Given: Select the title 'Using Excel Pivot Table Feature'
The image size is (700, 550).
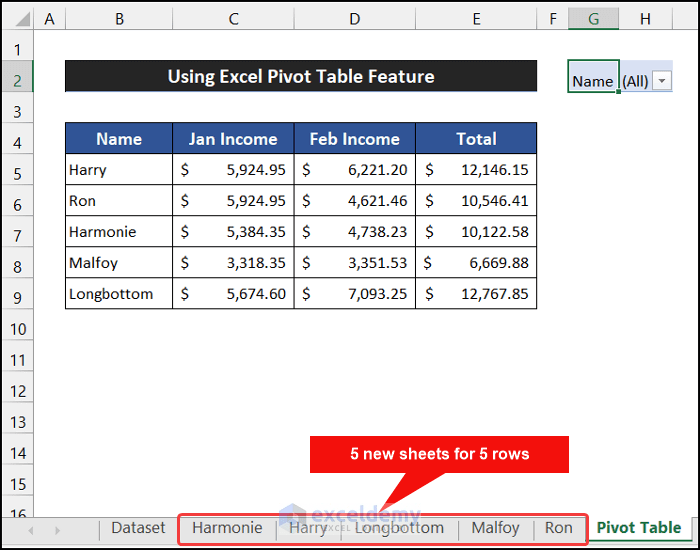Looking at the screenshot, I should [301, 76].
